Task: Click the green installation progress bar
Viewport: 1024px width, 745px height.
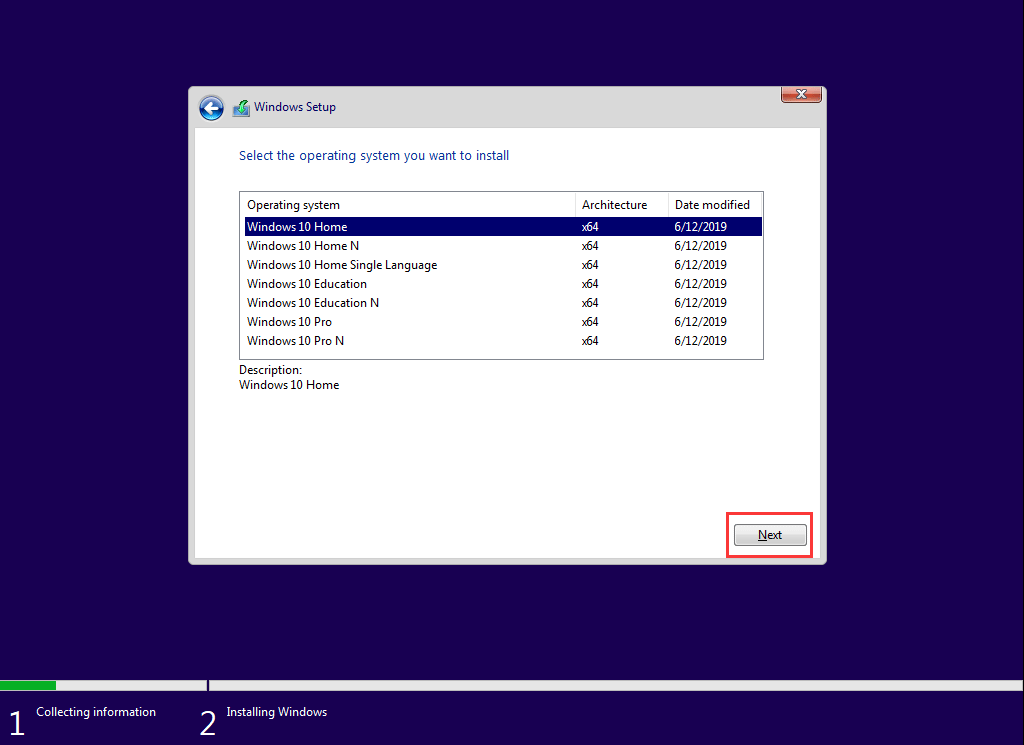Action: 28,686
